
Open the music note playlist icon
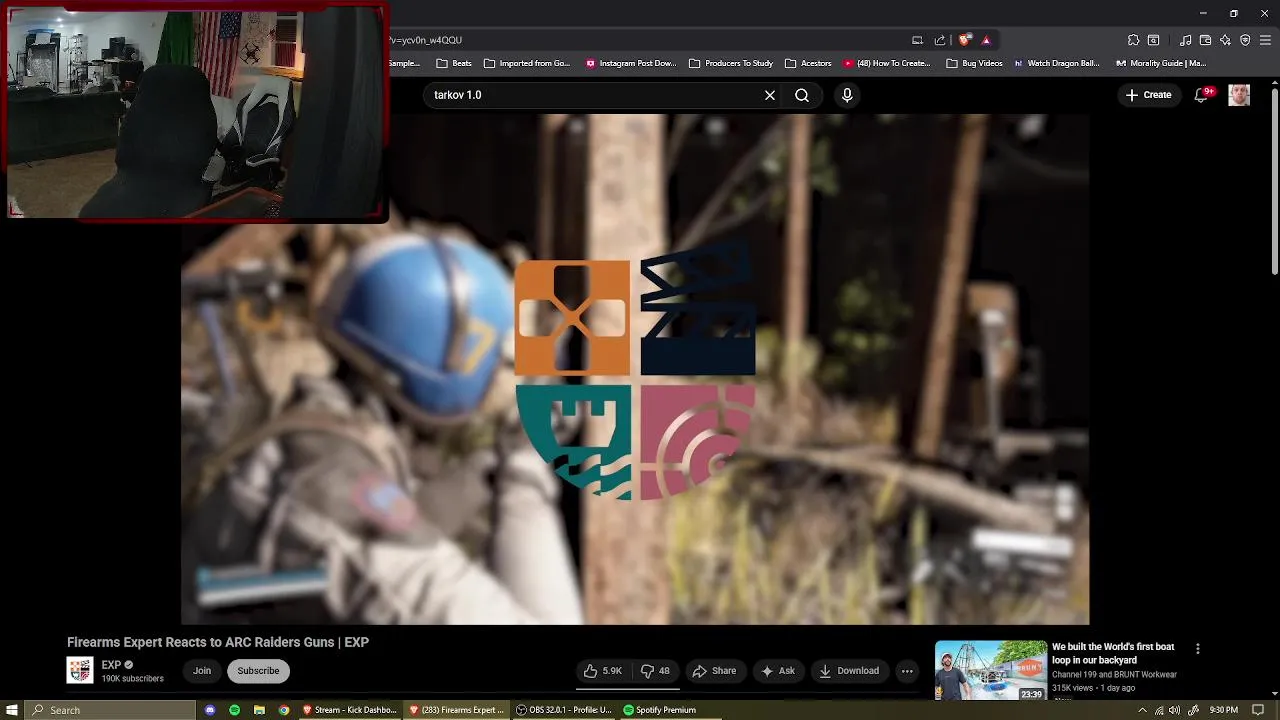1185,40
